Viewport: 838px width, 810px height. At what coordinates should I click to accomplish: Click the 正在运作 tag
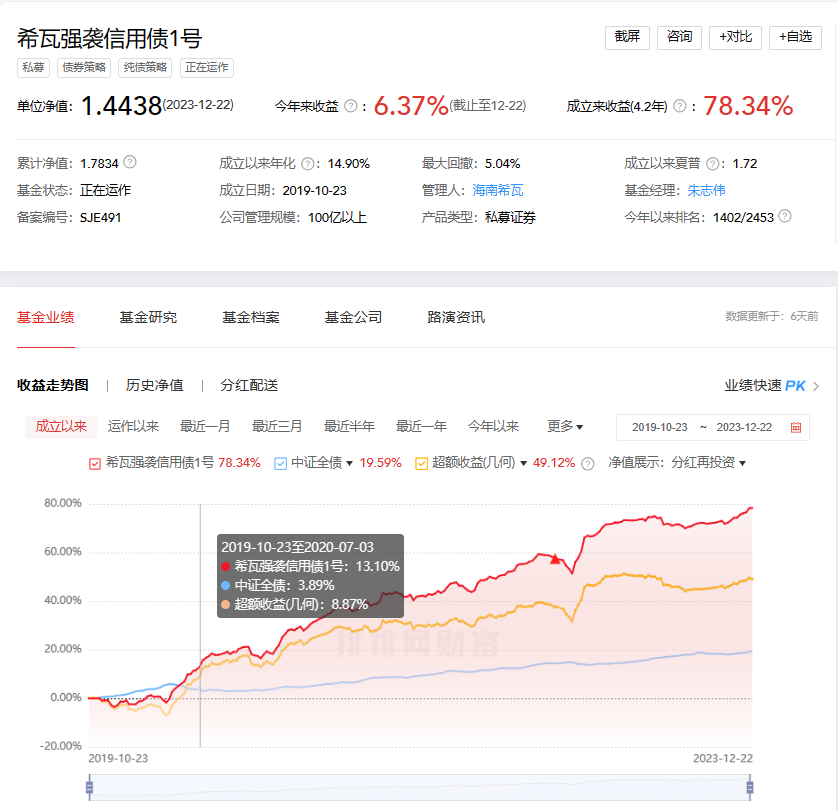pyautogui.click(x=206, y=68)
